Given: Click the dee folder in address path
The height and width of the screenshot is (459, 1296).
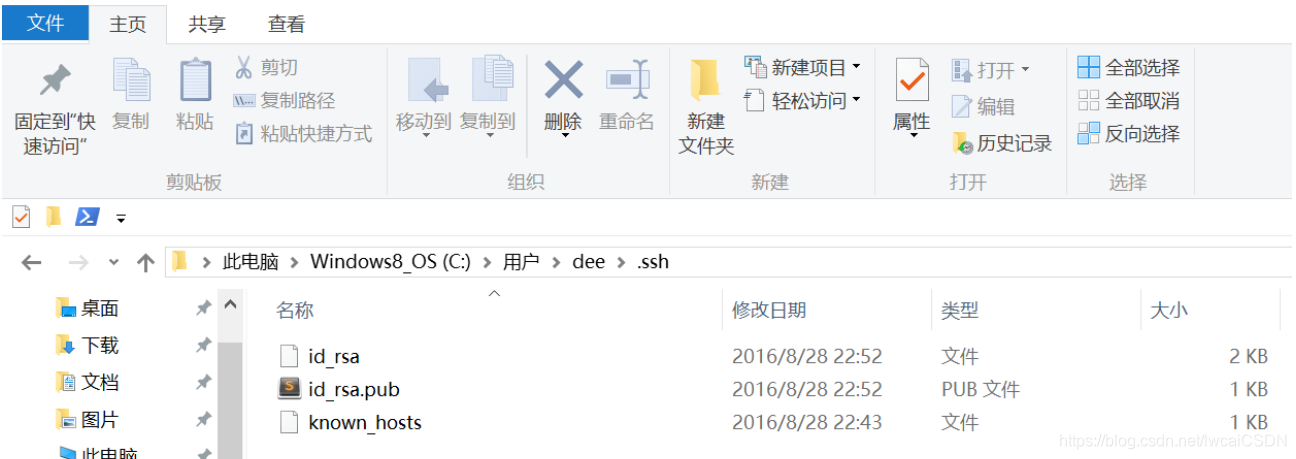Looking at the screenshot, I should coord(588,262).
